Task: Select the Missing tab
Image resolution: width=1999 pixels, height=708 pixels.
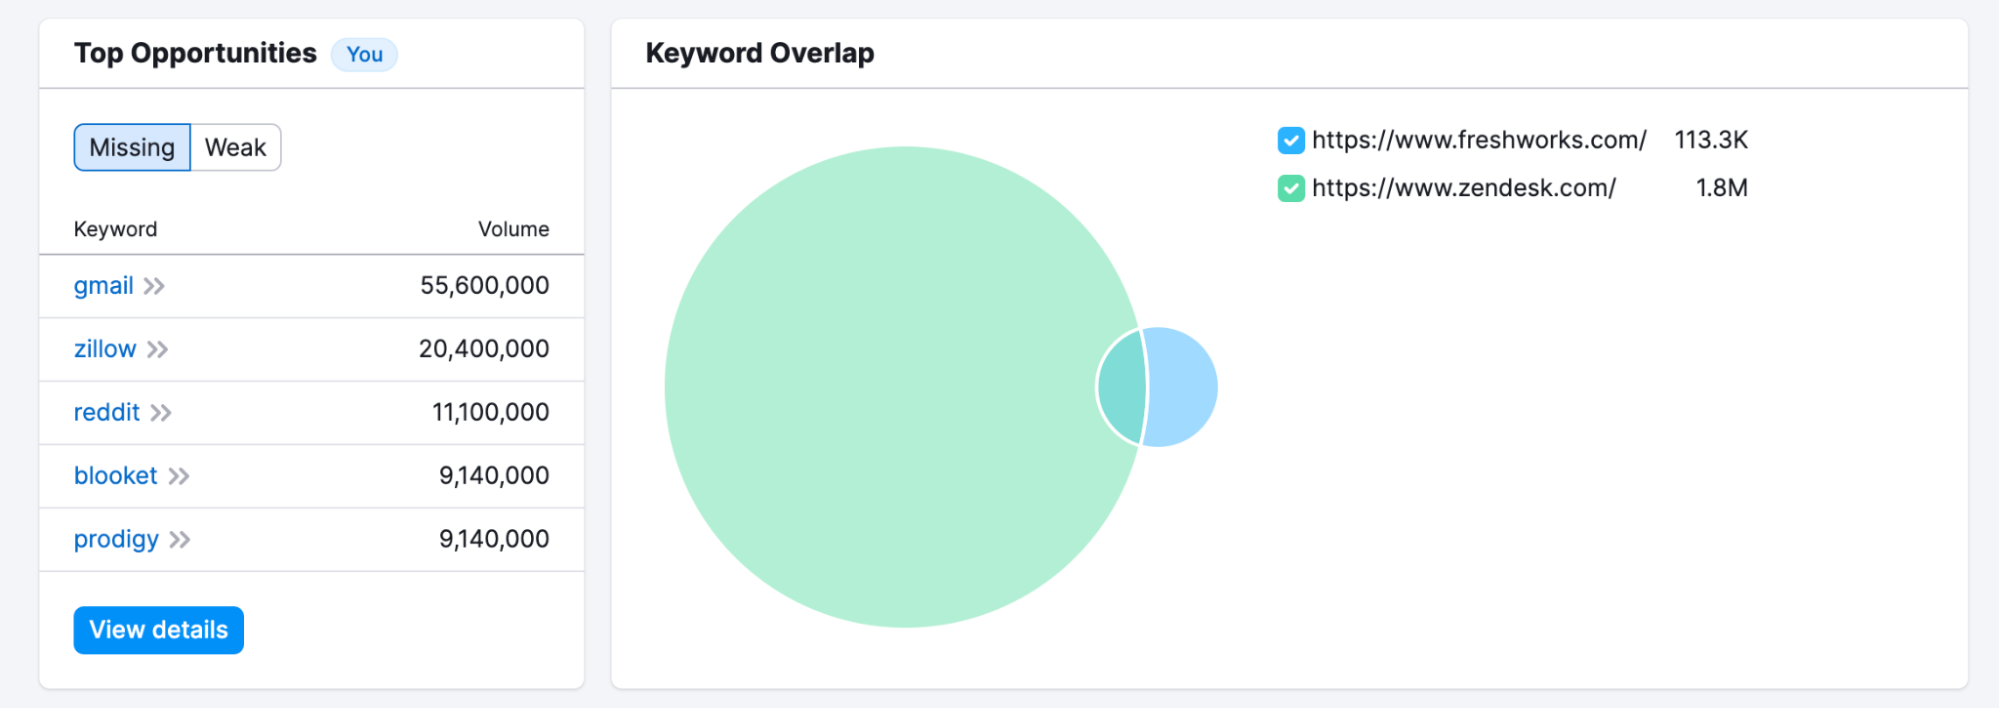Action: 132,148
